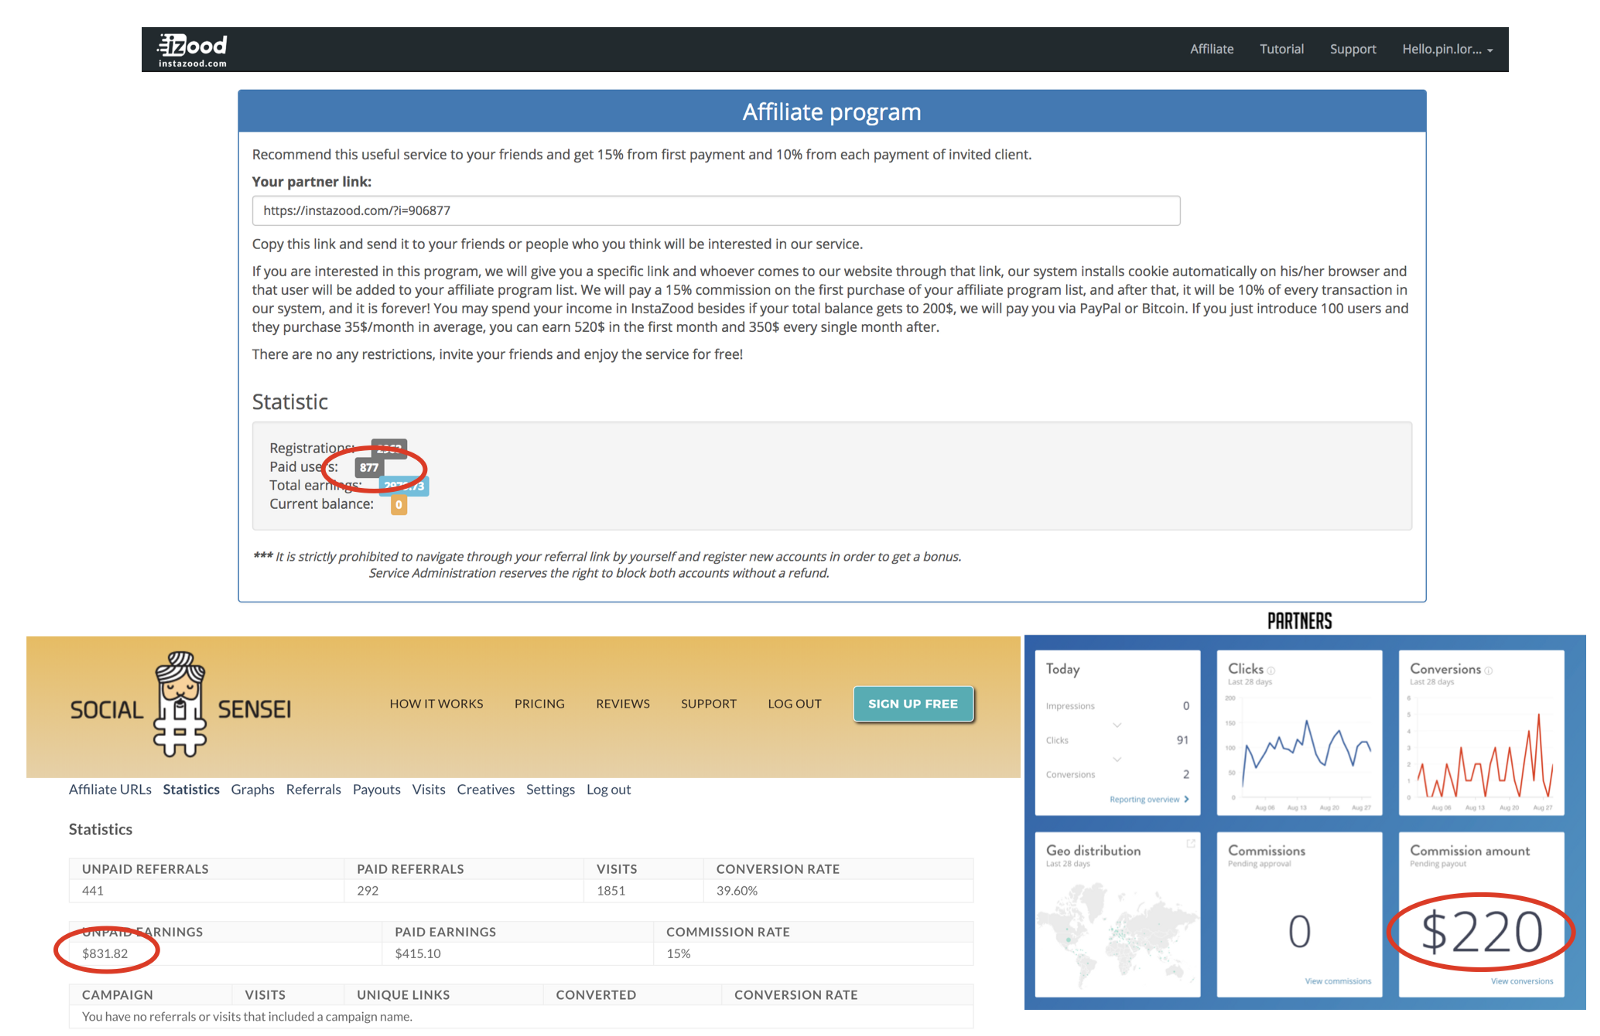This screenshot has height=1036, width=1600.
Task: Click the Today clicks value 91
Action: tap(1183, 741)
